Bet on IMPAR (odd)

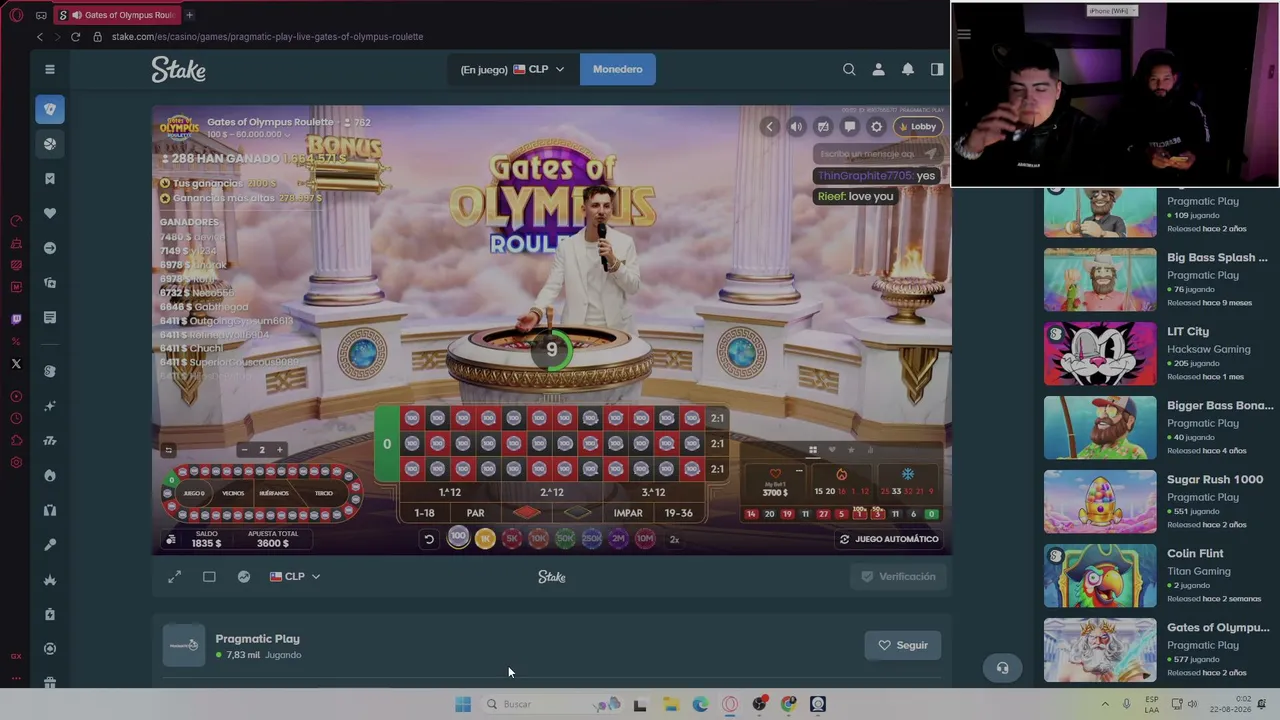click(628, 513)
